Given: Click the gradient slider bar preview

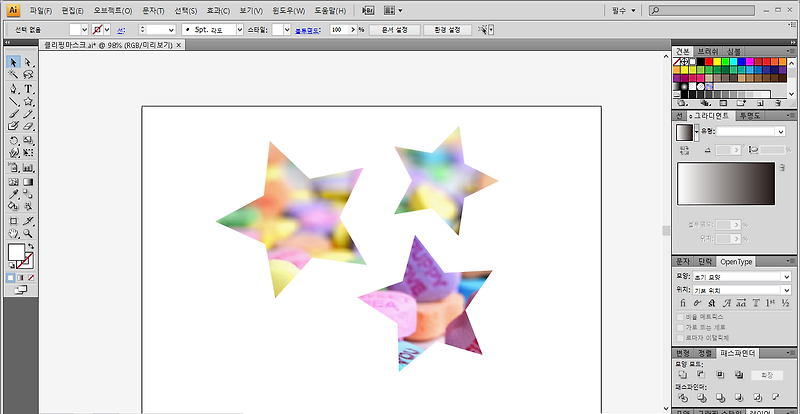Looking at the screenshot, I should click(x=726, y=184).
